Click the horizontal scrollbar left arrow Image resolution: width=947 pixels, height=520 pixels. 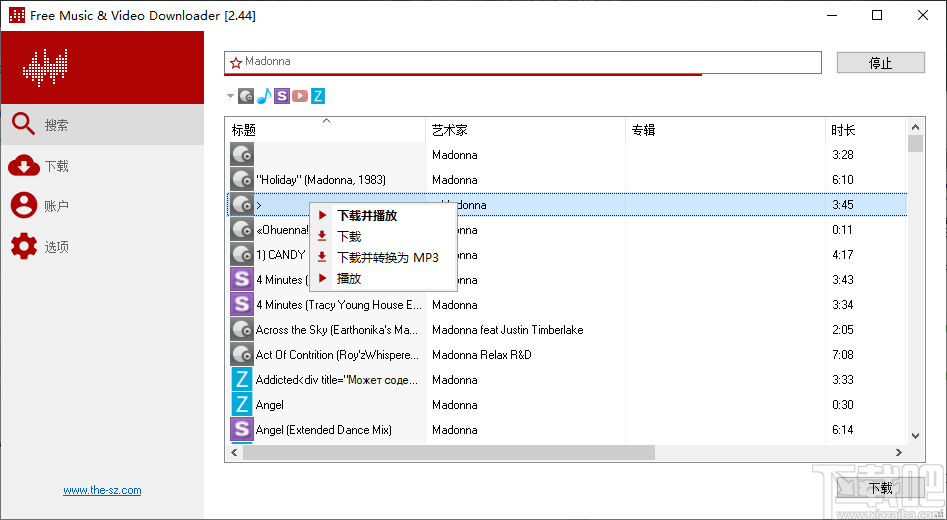[x=234, y=452]
